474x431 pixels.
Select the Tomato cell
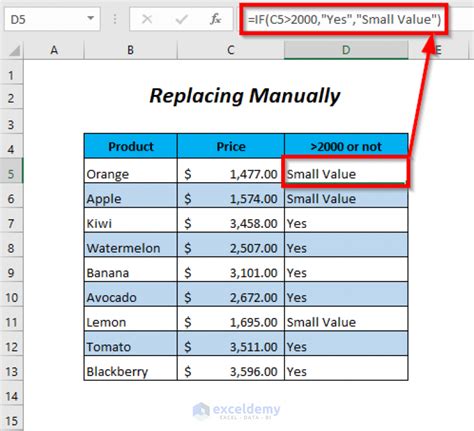131,343
